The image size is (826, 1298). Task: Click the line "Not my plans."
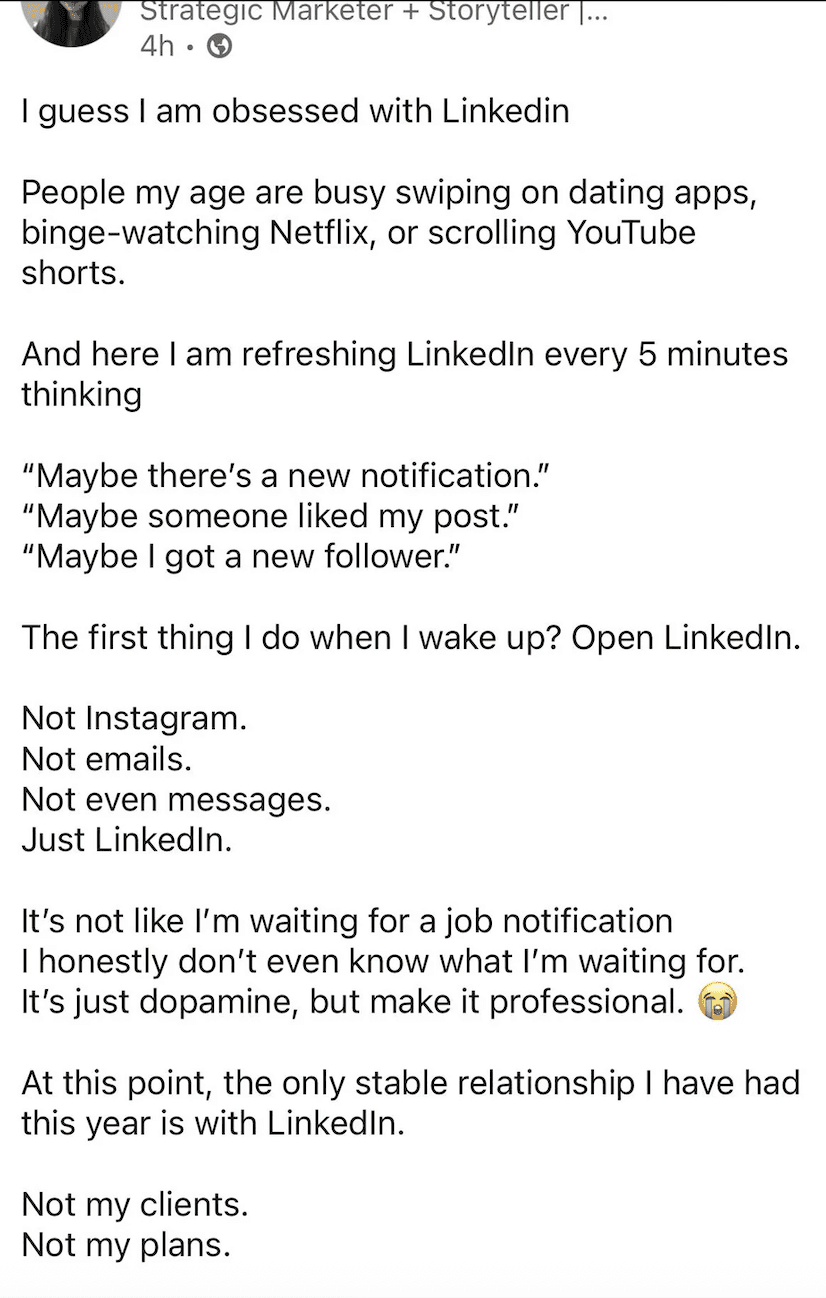[x=120, y=1245]
